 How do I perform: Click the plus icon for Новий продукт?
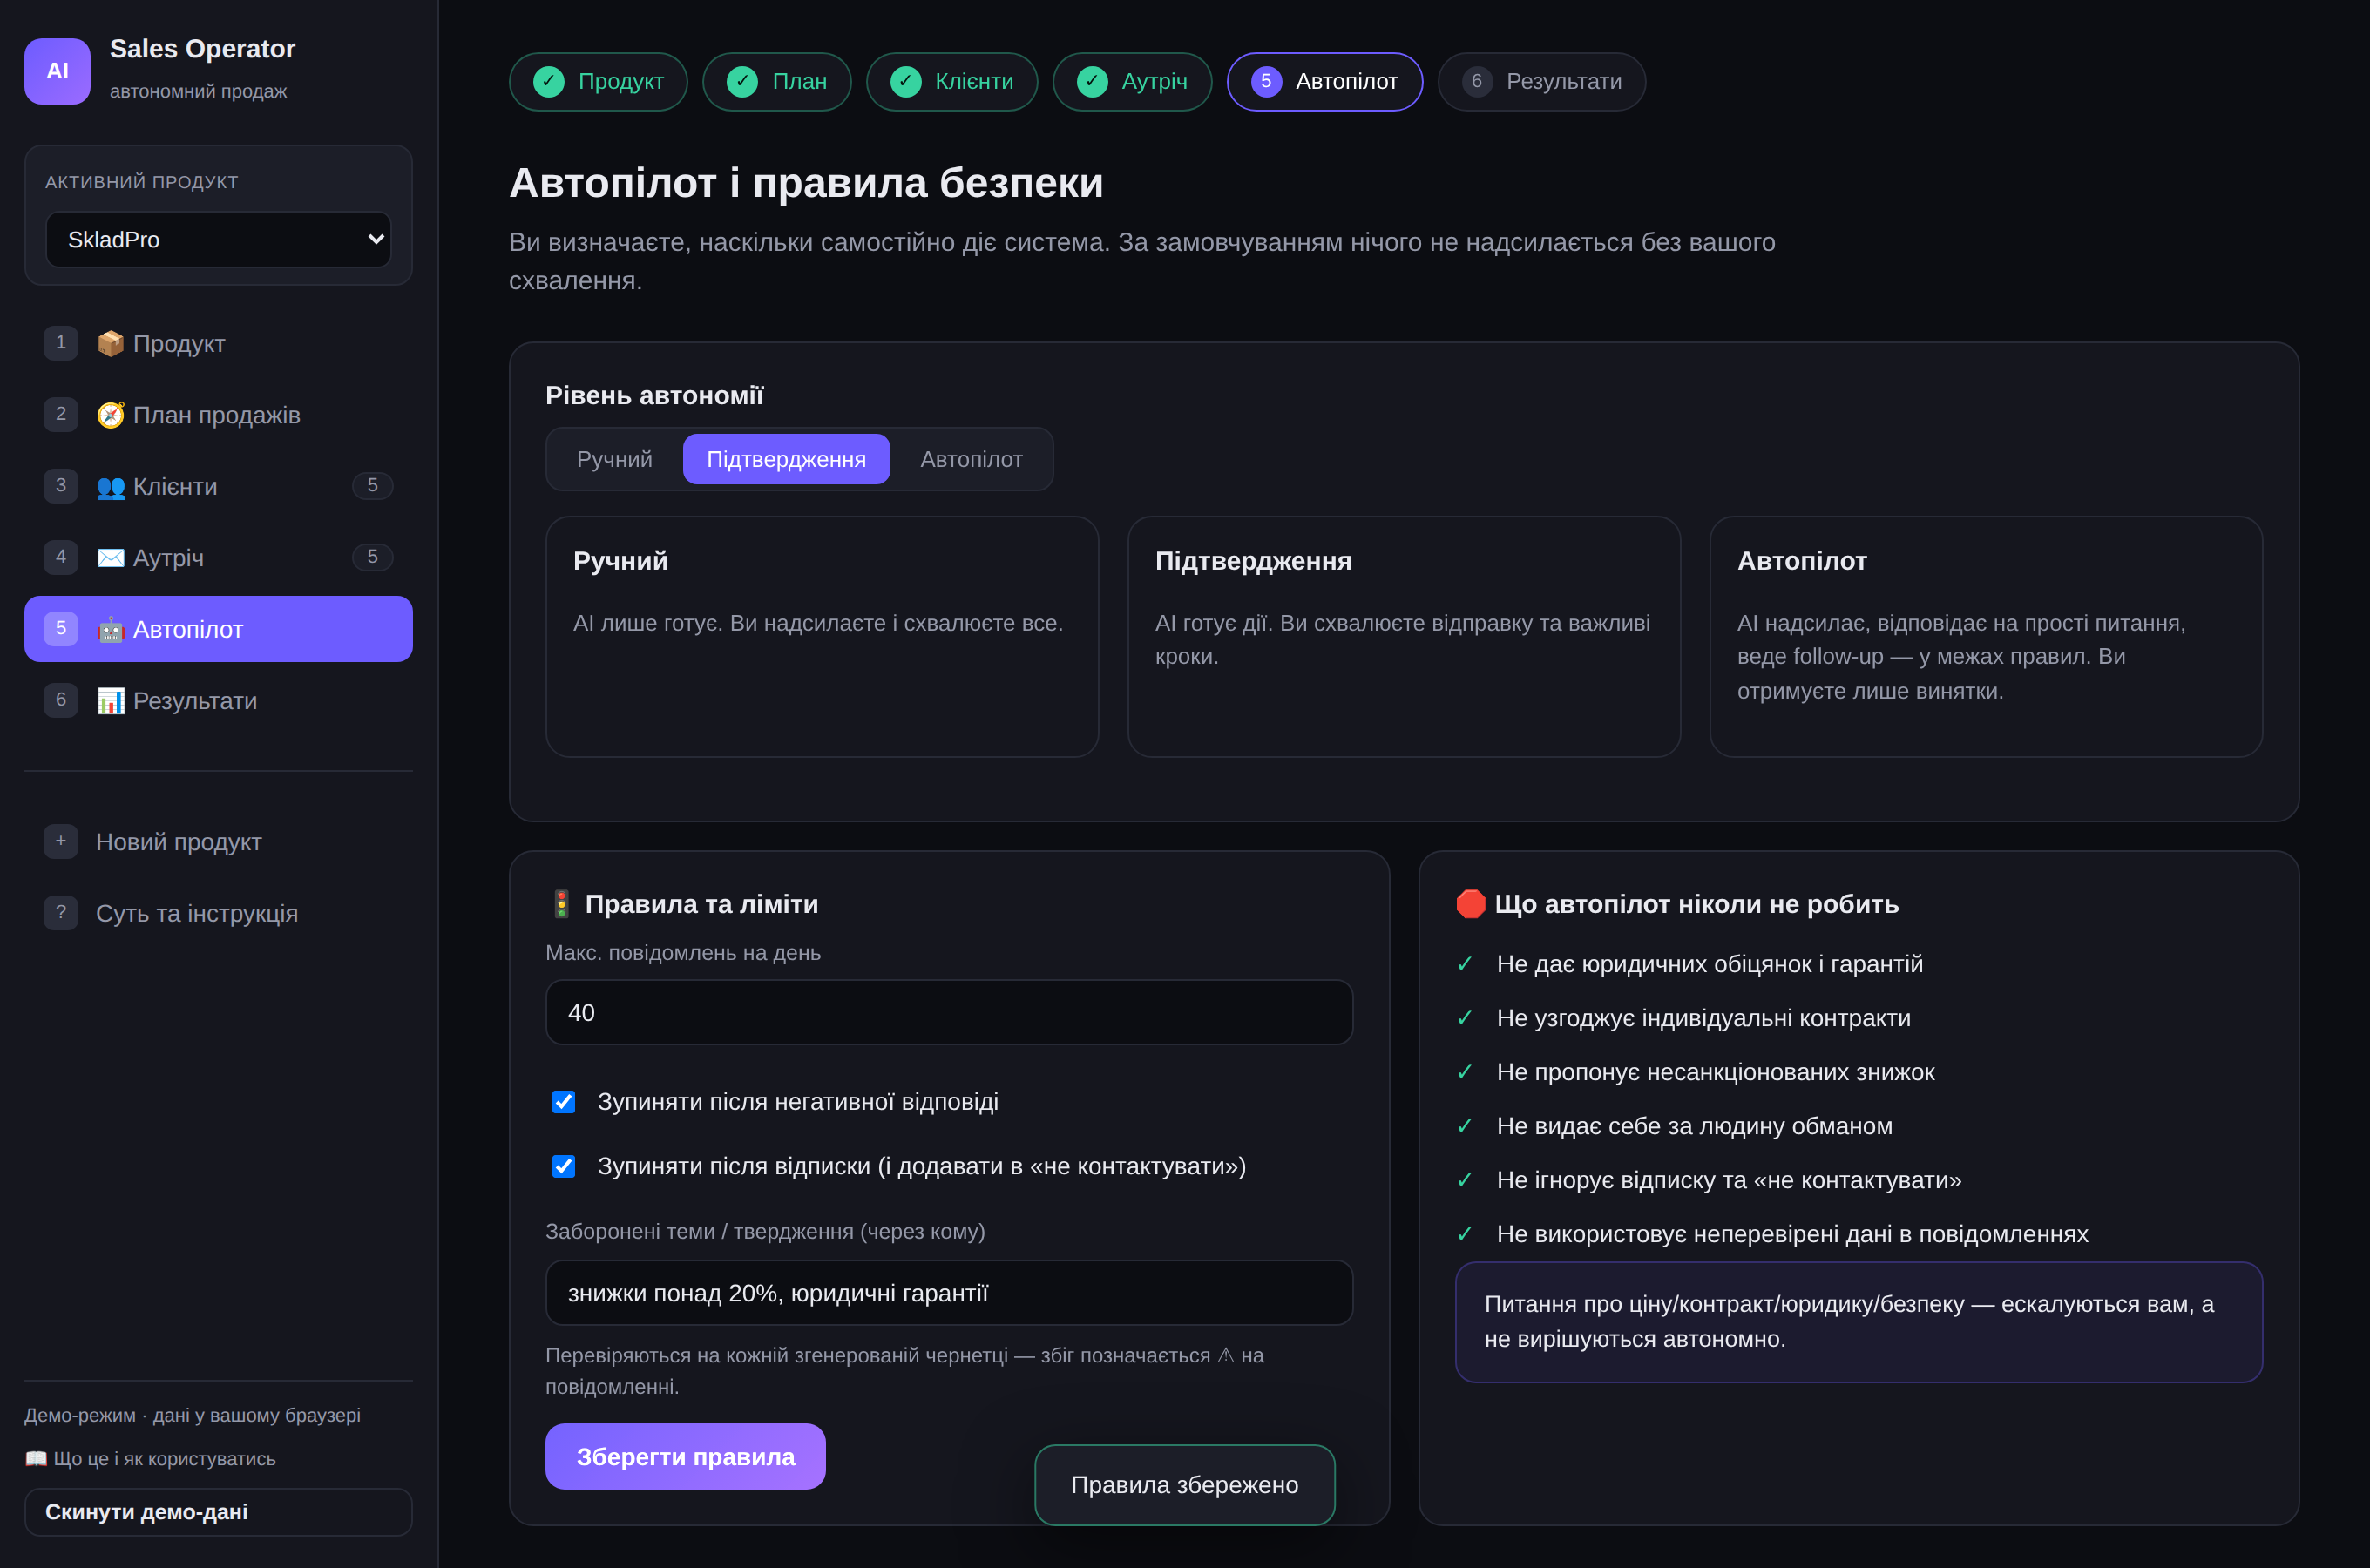pos(61,841)
